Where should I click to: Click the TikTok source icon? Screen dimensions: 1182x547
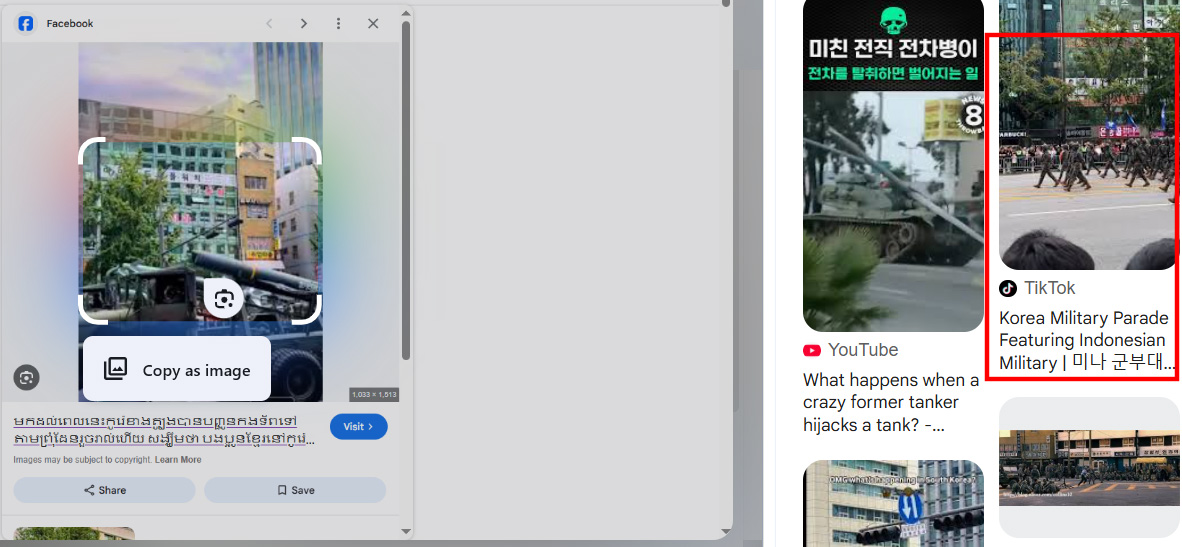pyautogui.click(x=1008, y=288)
